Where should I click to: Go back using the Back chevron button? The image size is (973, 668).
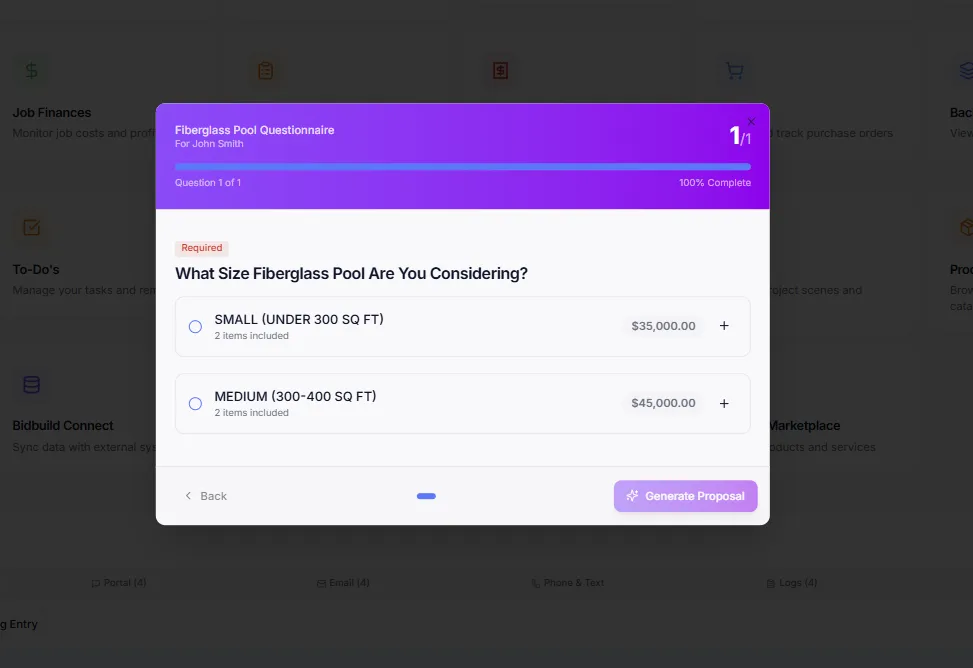coord(205,496)
